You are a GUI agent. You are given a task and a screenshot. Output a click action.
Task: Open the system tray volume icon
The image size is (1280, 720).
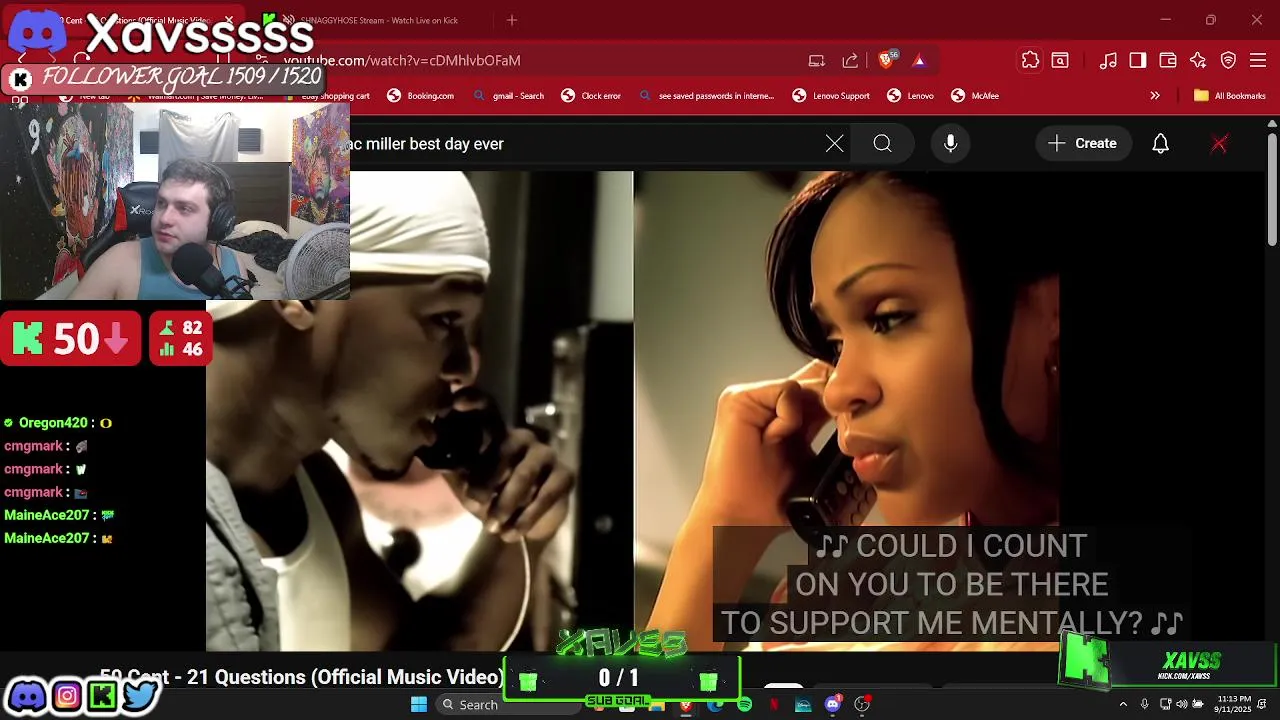coord(1182,704)
